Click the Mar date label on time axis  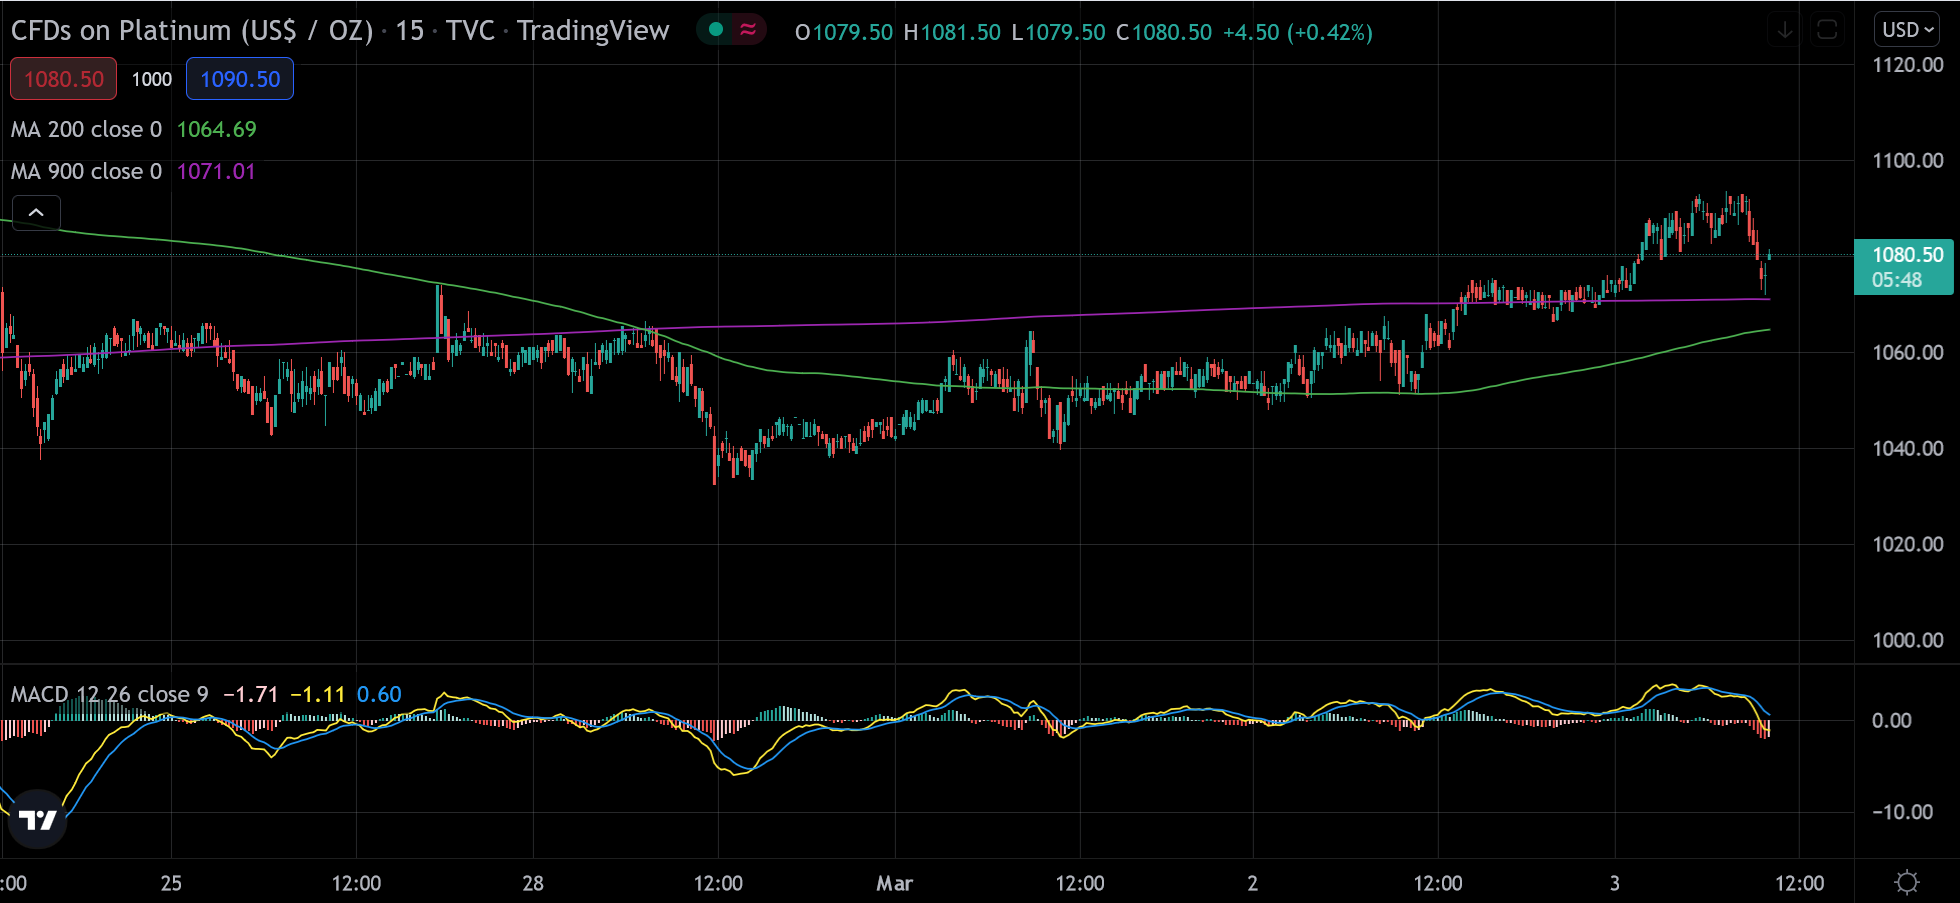[894, 883]
